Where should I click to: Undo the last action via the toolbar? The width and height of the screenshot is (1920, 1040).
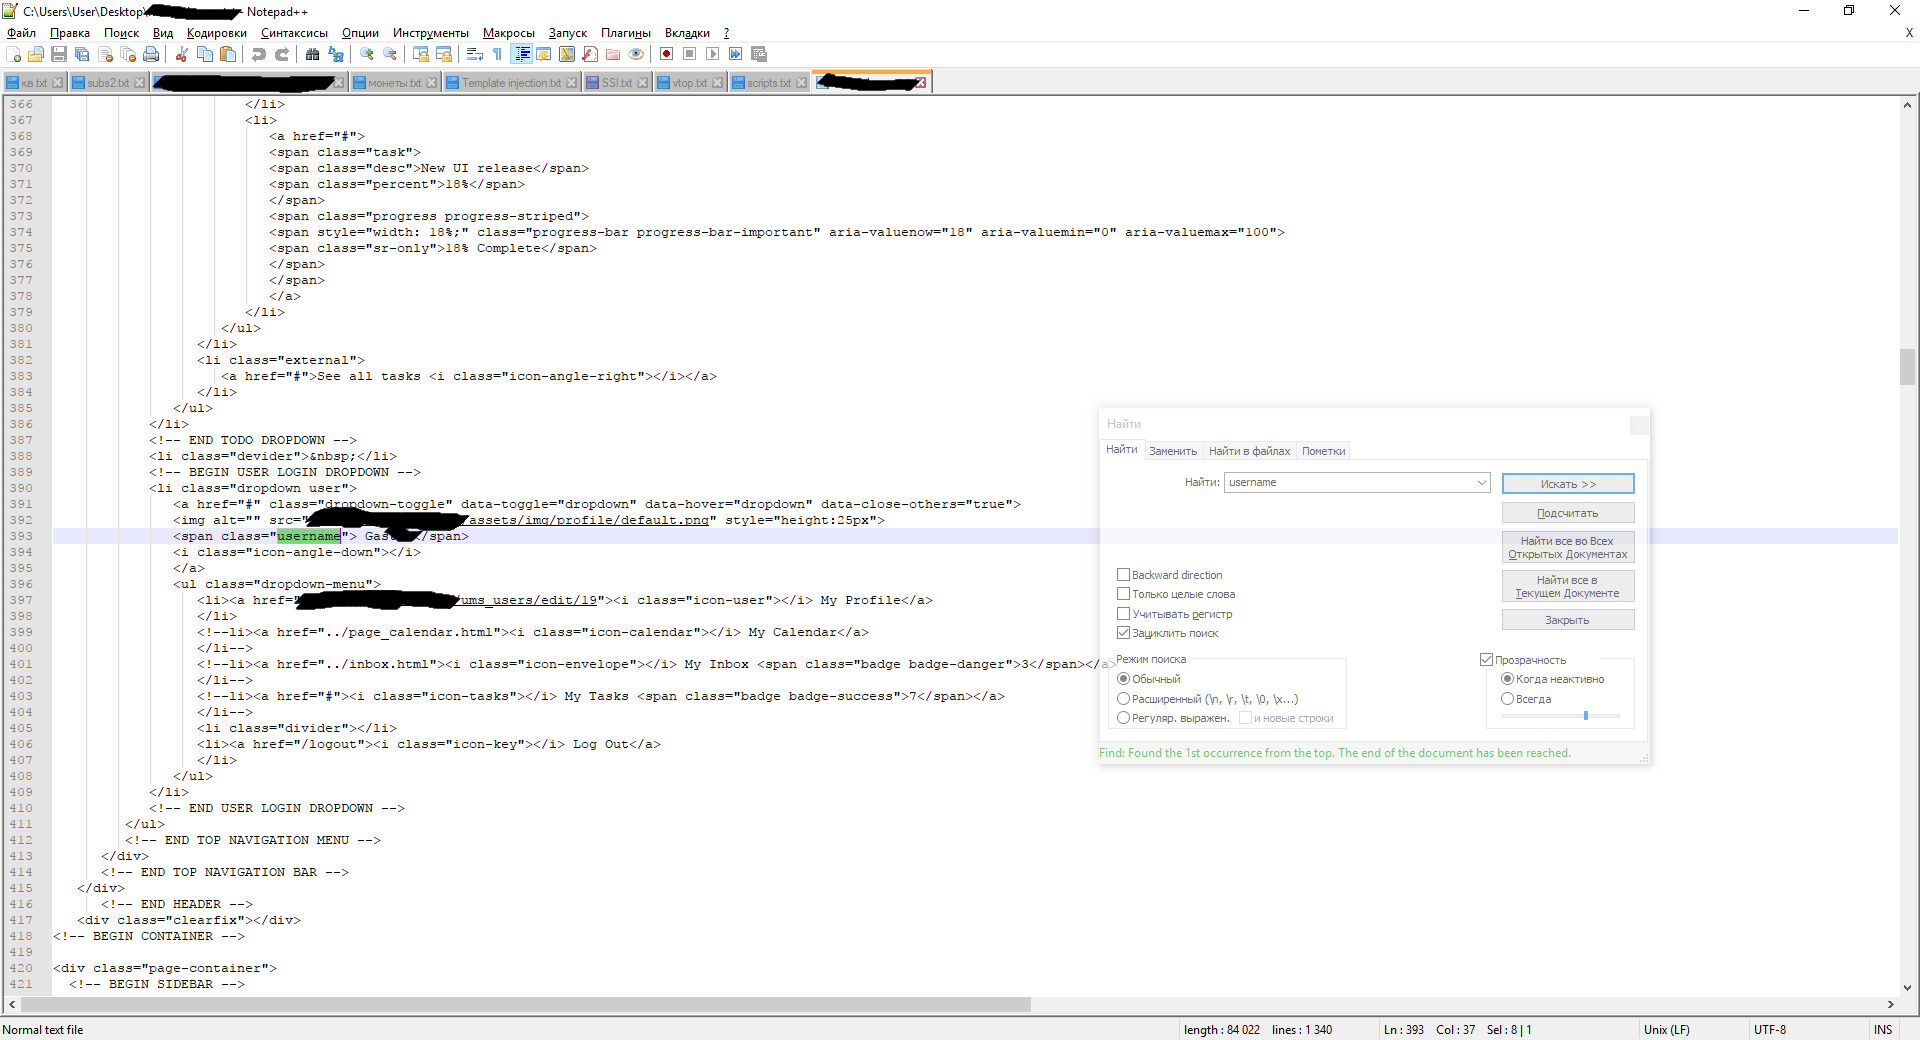click(259, 54)
